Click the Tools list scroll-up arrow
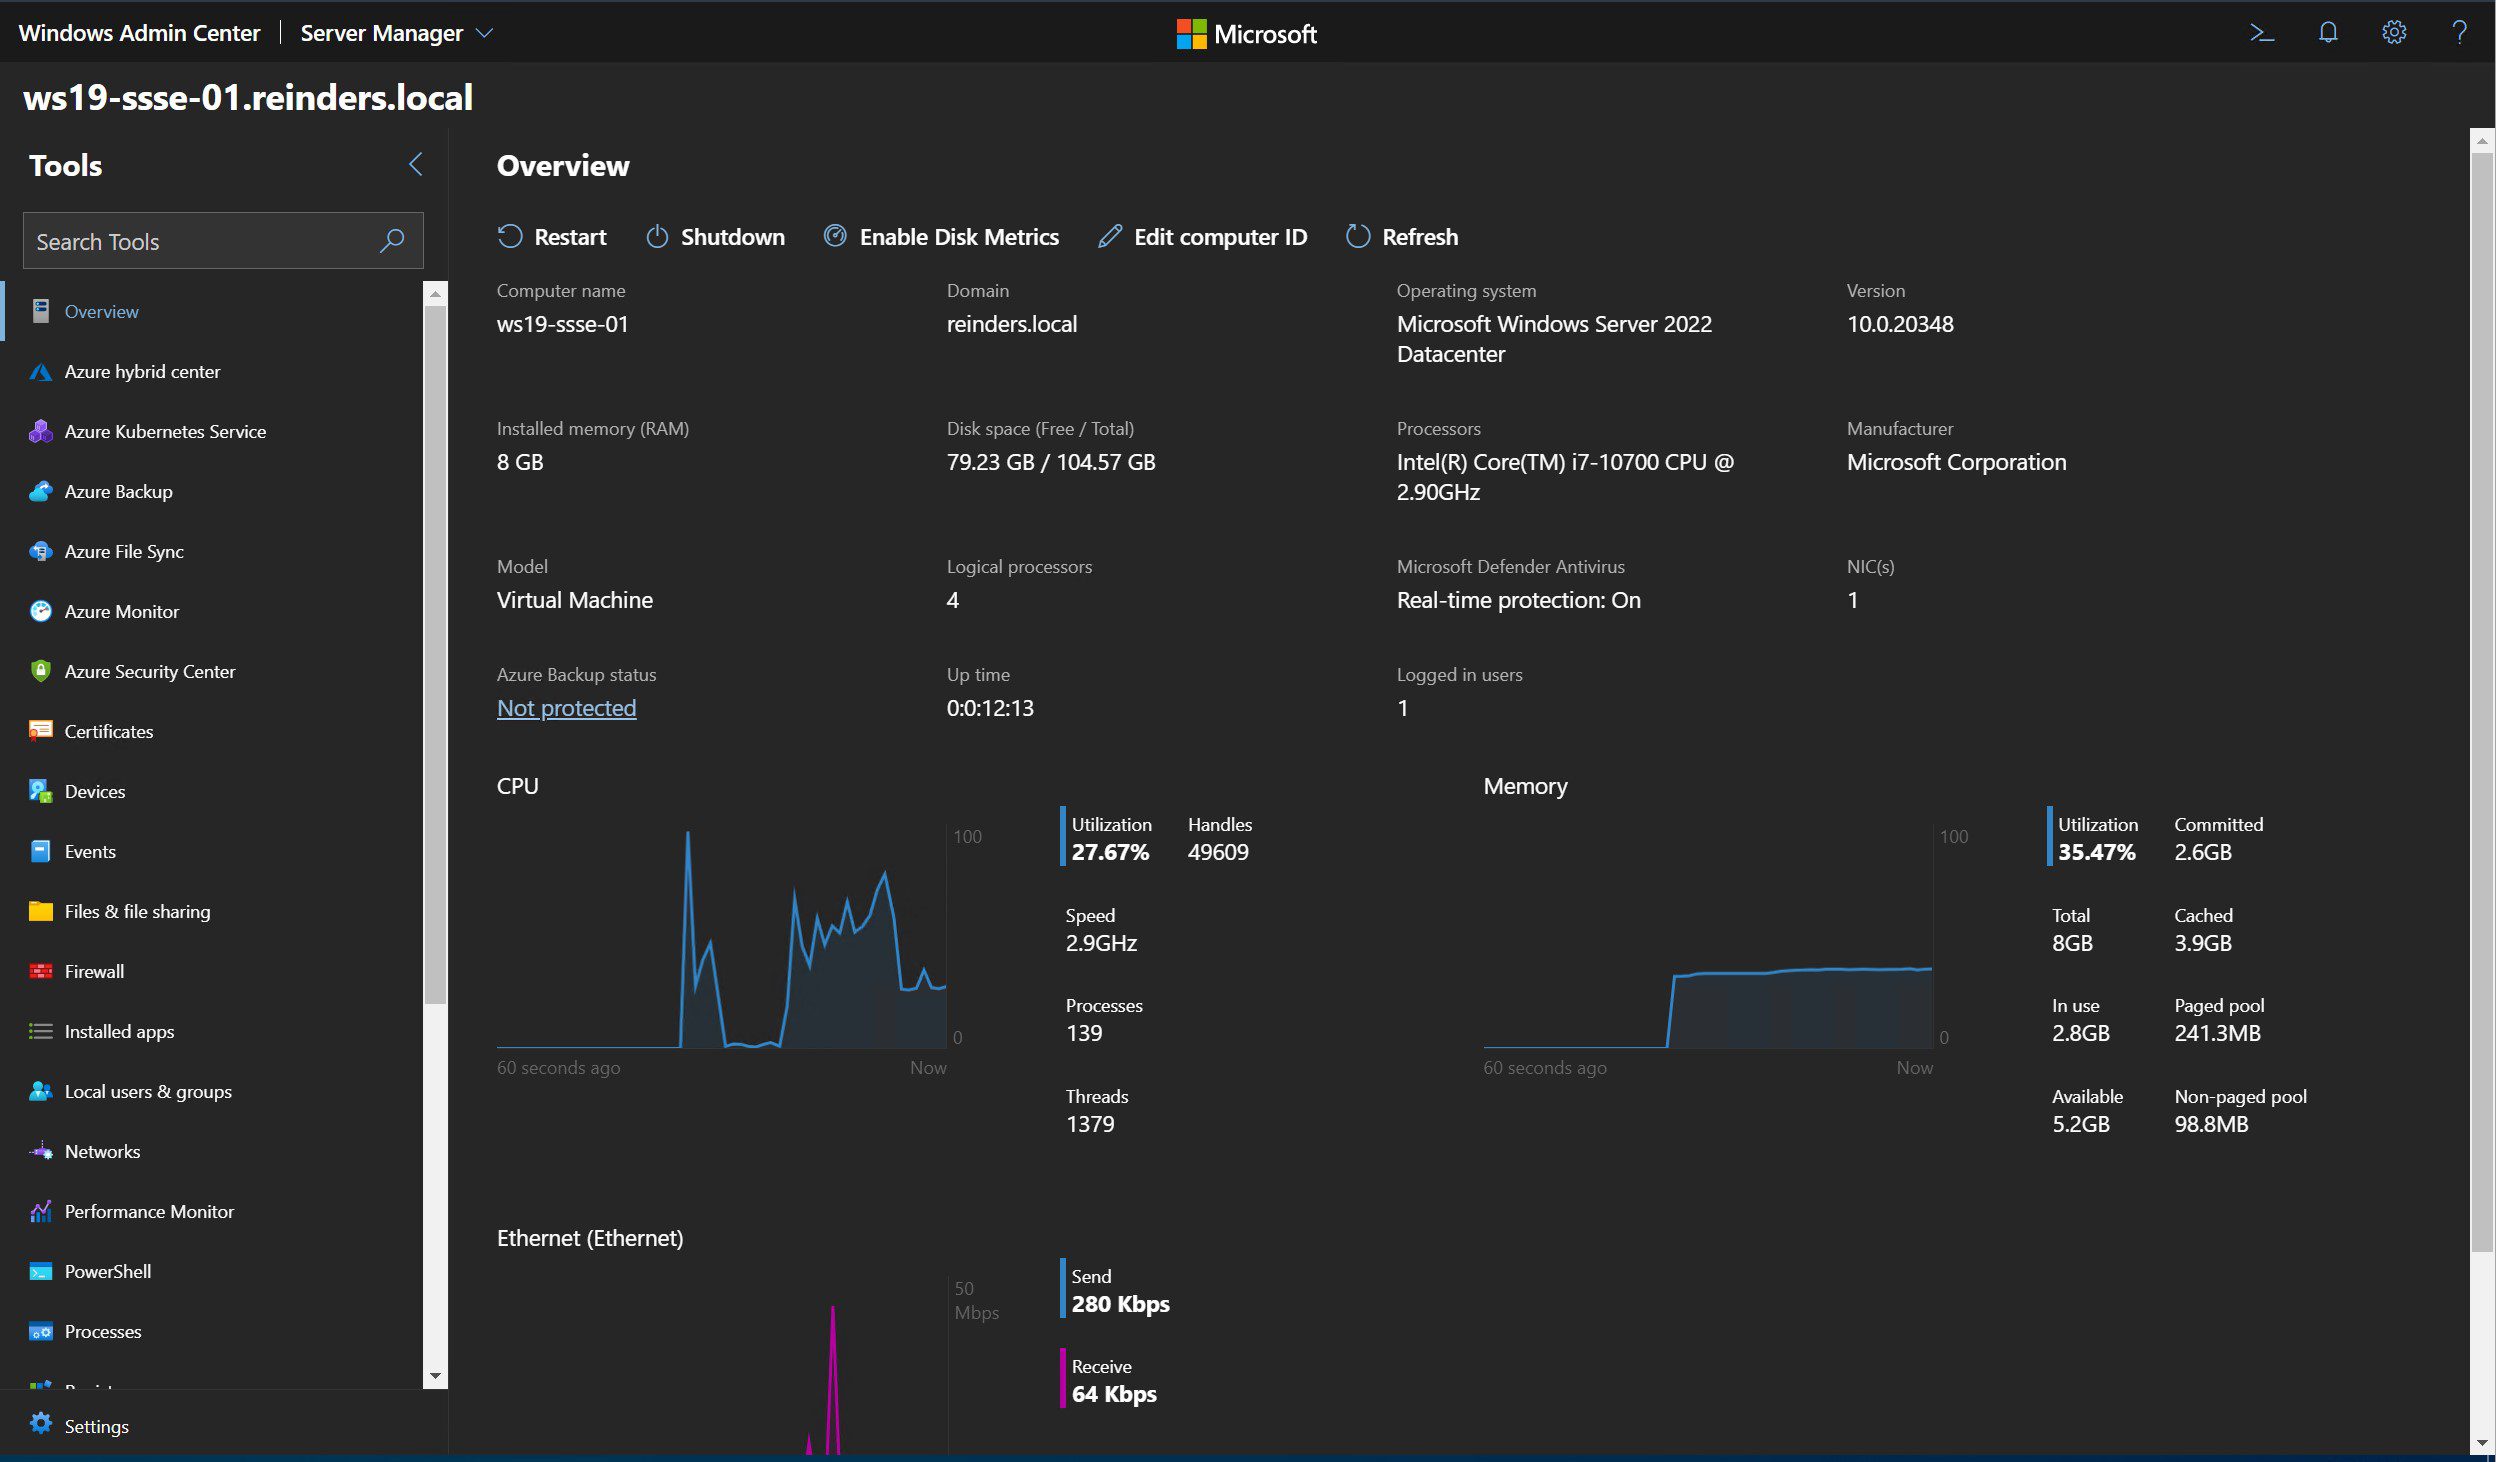The image size is (2496, 1462). point(435,294)
